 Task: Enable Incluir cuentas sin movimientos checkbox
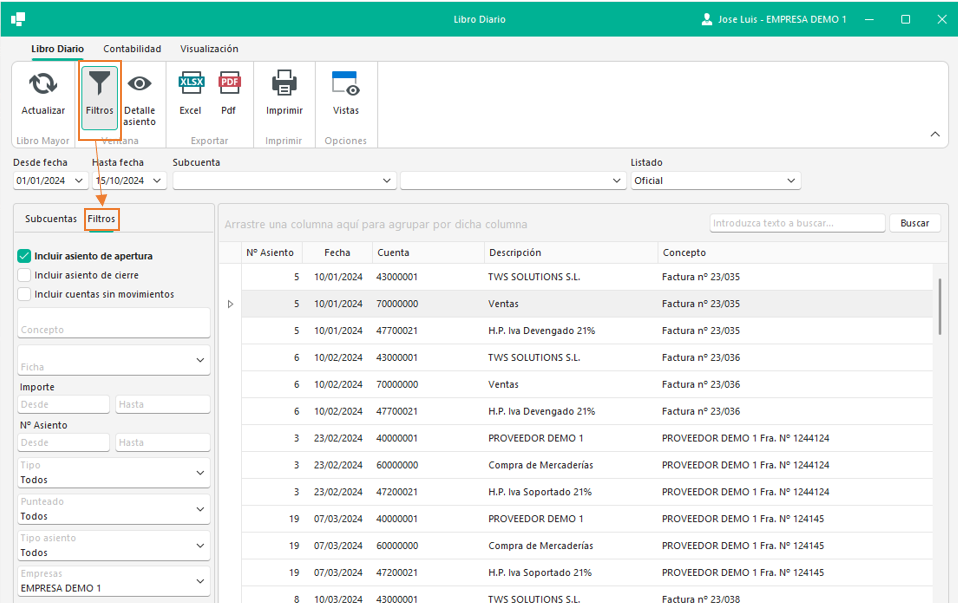pos(24,294)
